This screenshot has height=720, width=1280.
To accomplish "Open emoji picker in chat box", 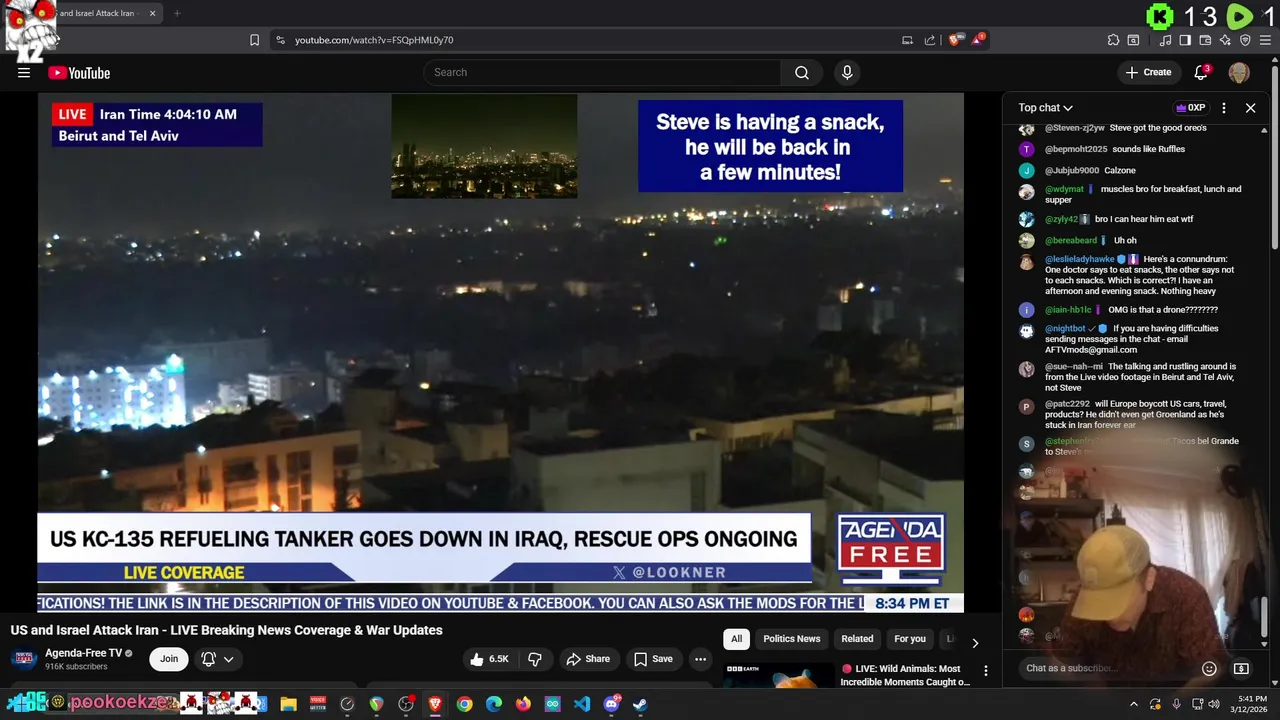I will click(x=1209, y=668).
